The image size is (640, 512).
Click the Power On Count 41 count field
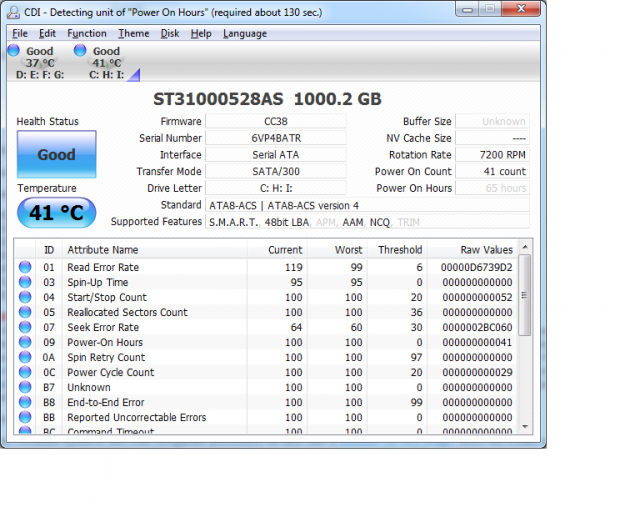[x=492, y=171]
